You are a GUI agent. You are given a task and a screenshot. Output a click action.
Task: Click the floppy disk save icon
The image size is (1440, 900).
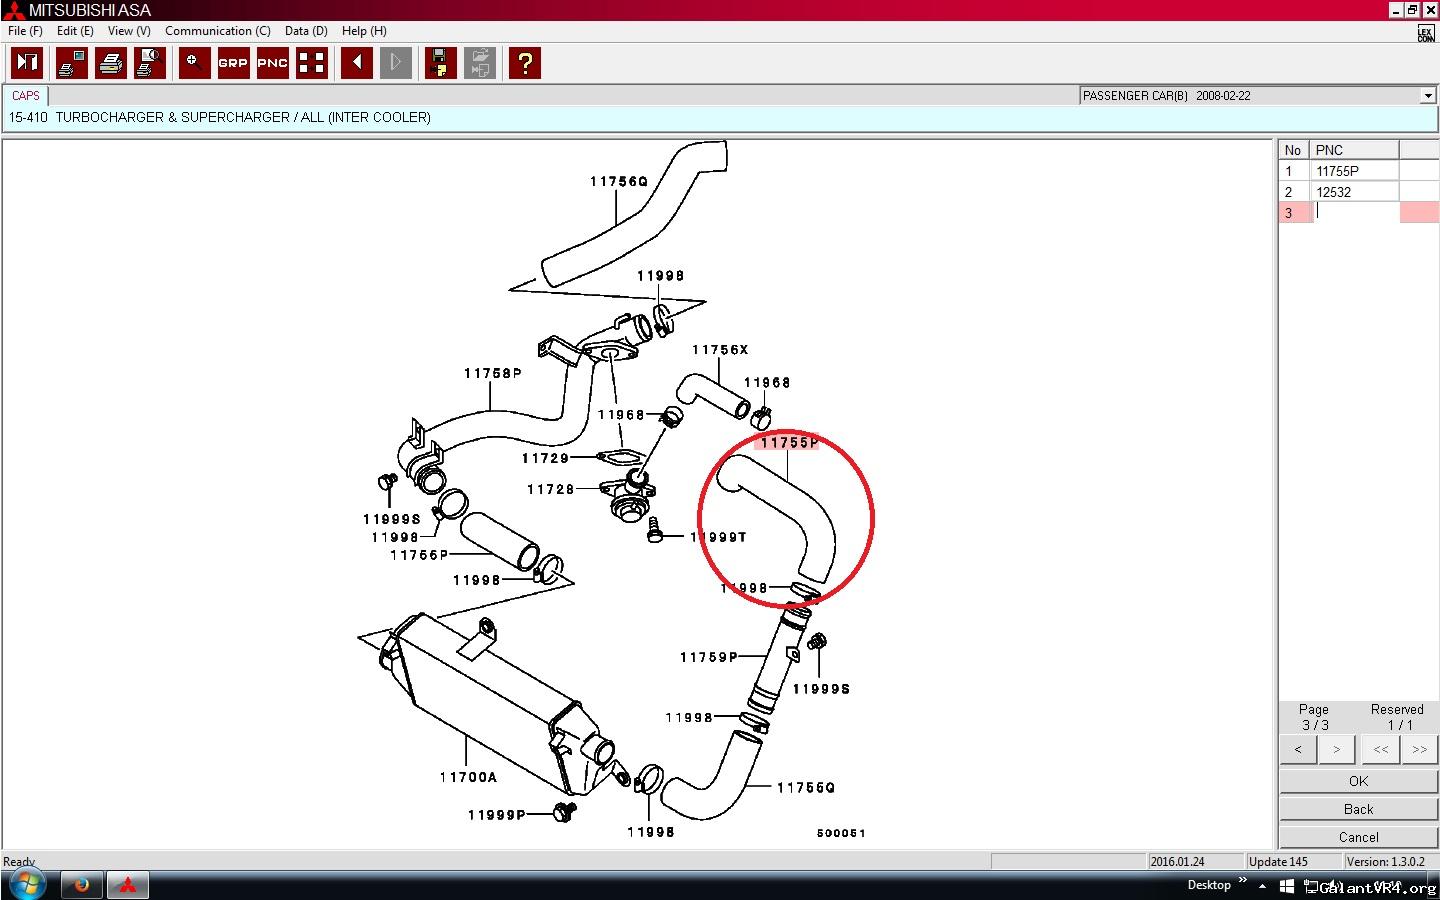440,63
